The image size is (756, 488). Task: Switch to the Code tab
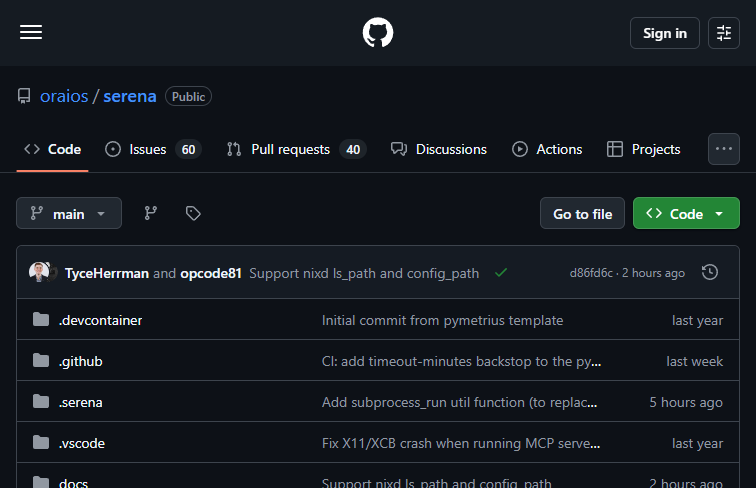pos(53,149)
